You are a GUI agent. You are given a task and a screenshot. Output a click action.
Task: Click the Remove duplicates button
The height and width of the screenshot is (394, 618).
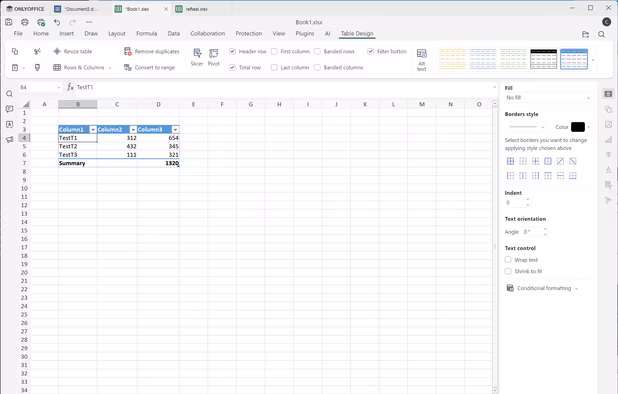pyautogui.click(x=152, y=51)
